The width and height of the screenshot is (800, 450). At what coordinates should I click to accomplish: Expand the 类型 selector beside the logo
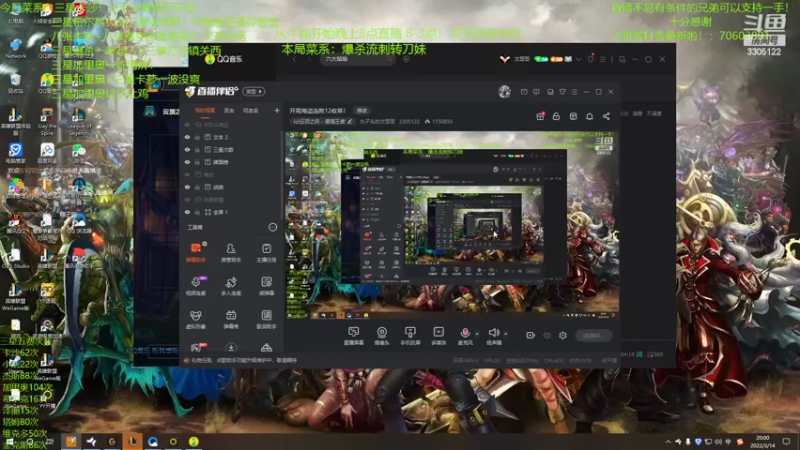(254, 91)
